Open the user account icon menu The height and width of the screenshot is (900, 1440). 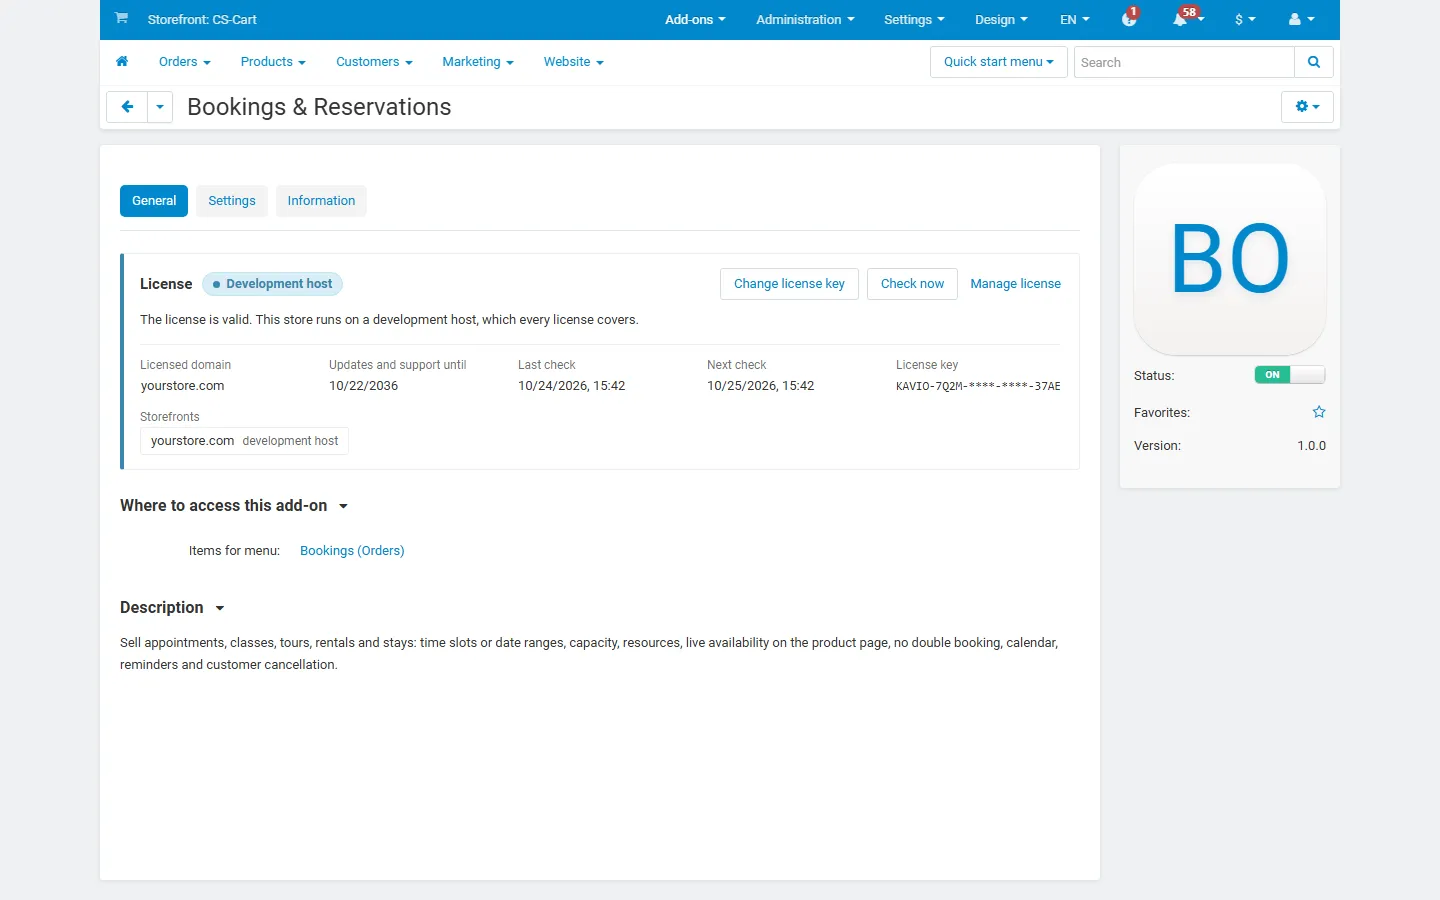point(1301,19)
